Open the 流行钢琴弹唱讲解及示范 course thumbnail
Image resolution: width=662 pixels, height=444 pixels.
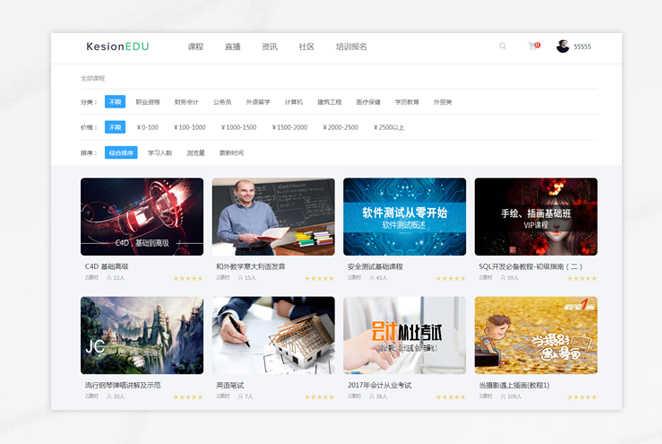click(142, 335)
